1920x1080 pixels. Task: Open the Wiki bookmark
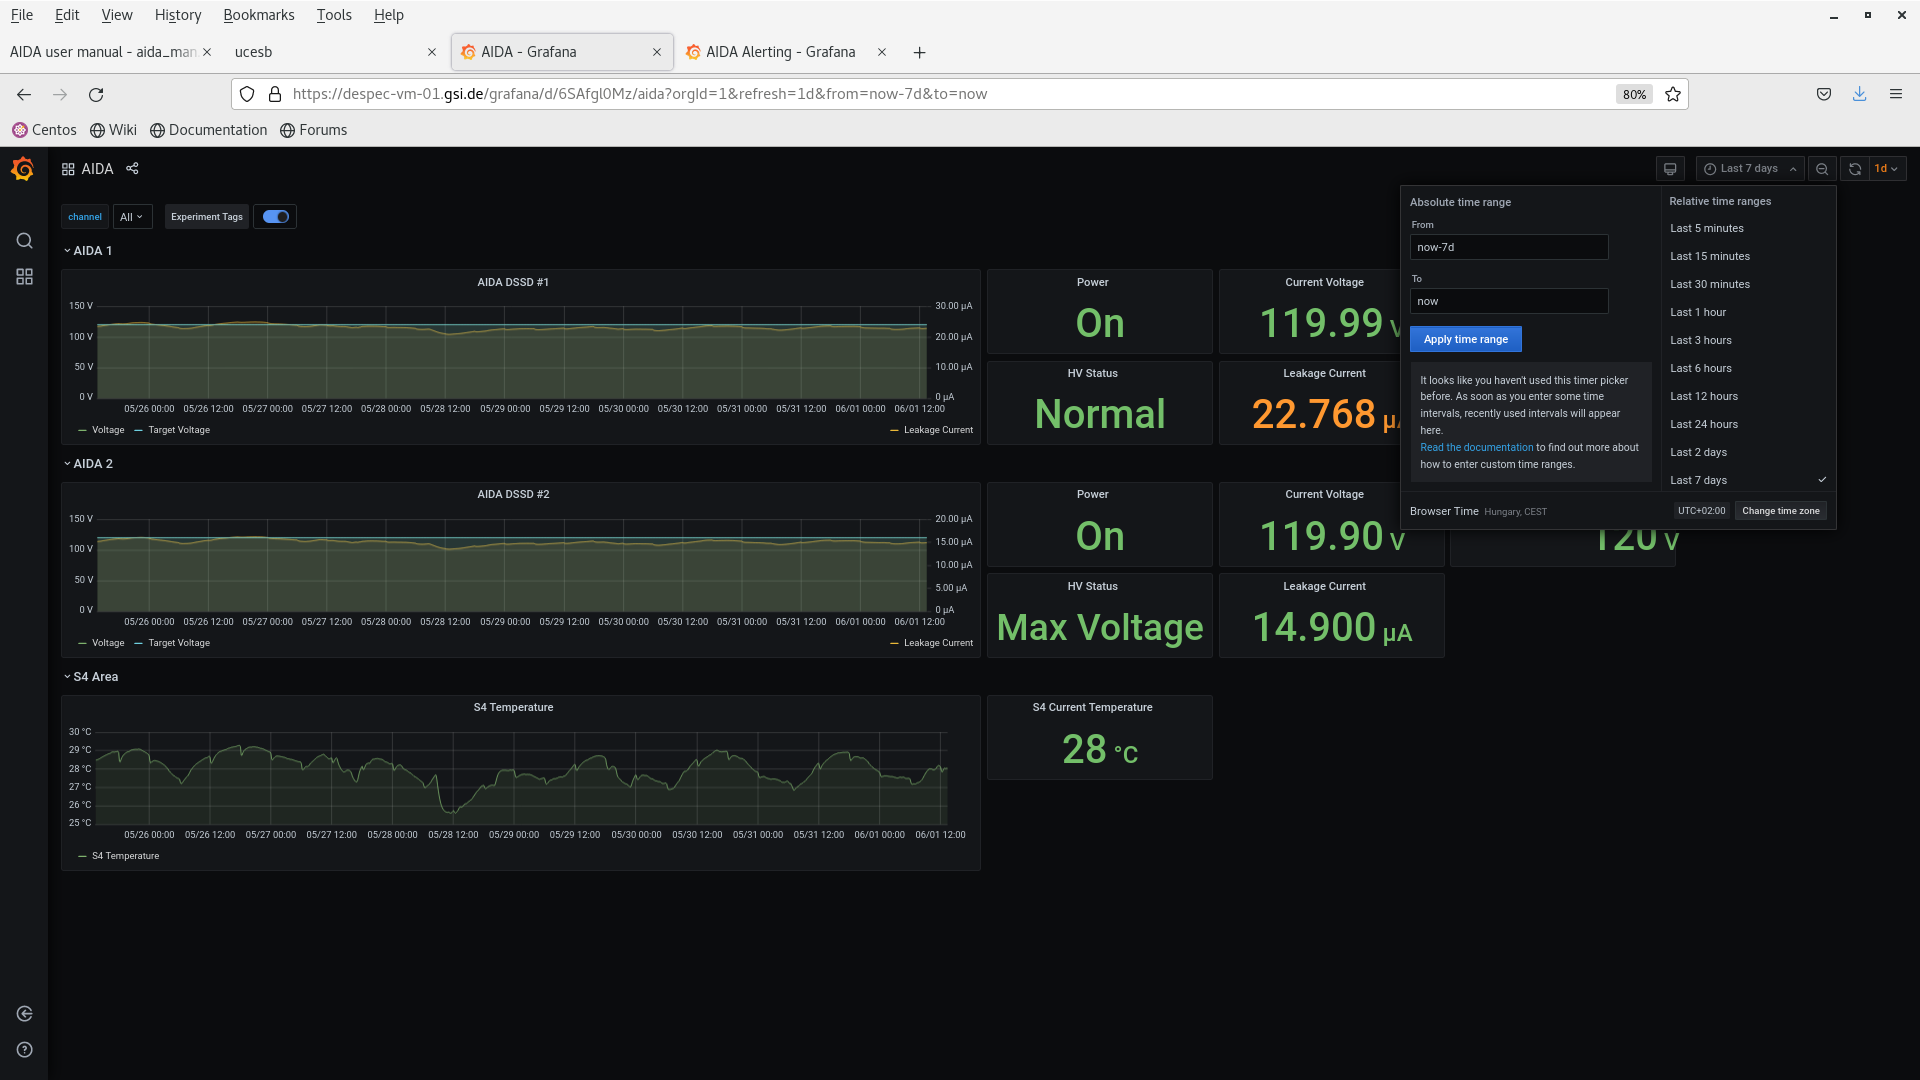(x=113, y=130)
